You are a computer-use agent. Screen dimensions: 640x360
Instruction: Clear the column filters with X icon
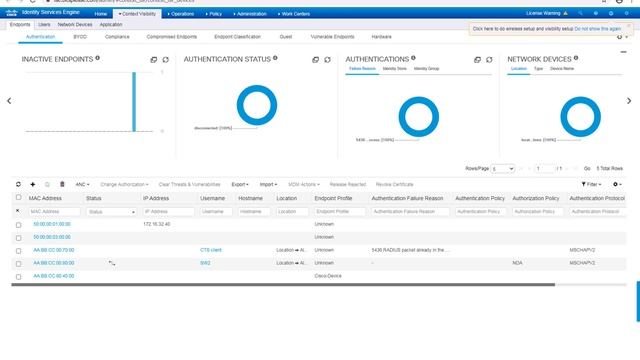point(18,211)
